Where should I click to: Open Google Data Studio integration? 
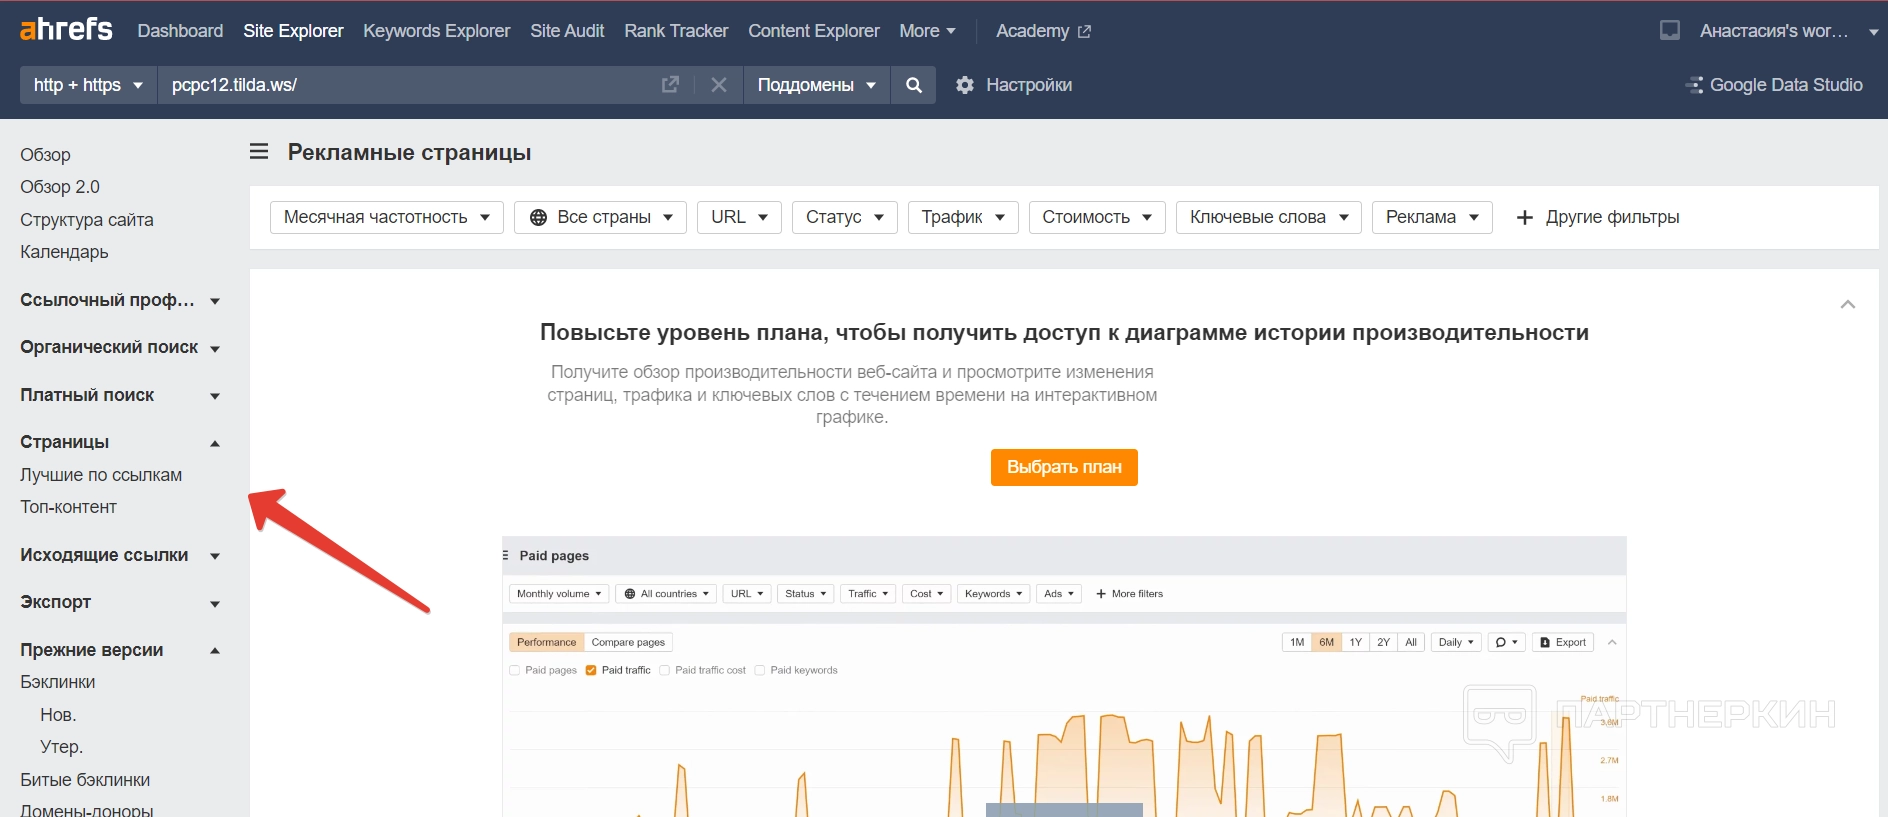tap(1774, 85)
